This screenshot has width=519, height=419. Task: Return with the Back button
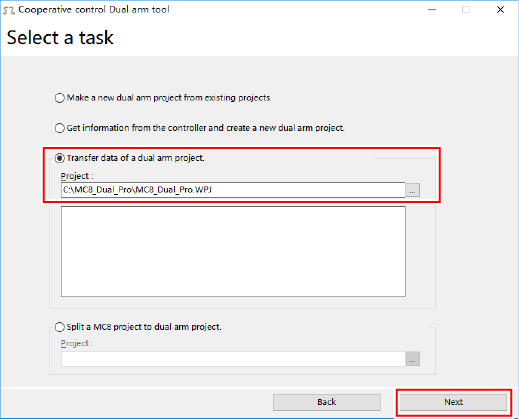(327, 402)
